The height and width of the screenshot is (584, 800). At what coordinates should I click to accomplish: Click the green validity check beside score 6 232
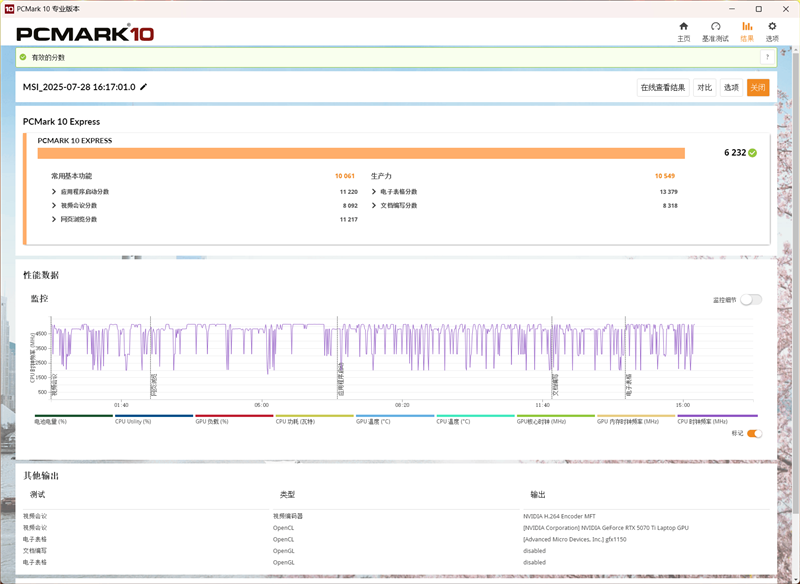pos(753,153)
